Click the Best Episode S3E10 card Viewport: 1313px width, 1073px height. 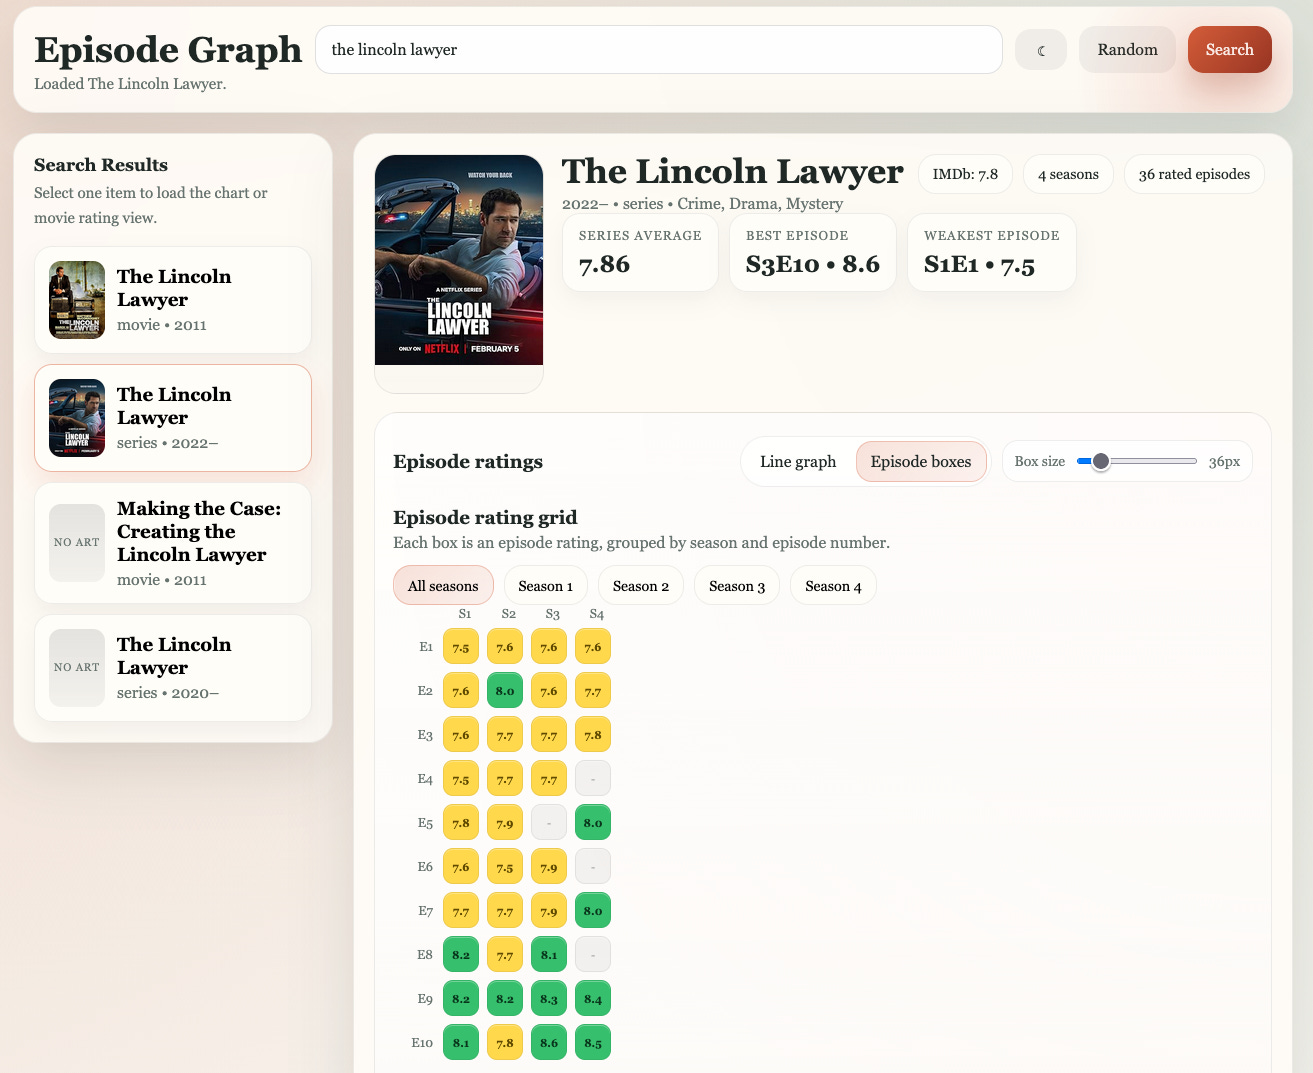[x=812, y=253]
